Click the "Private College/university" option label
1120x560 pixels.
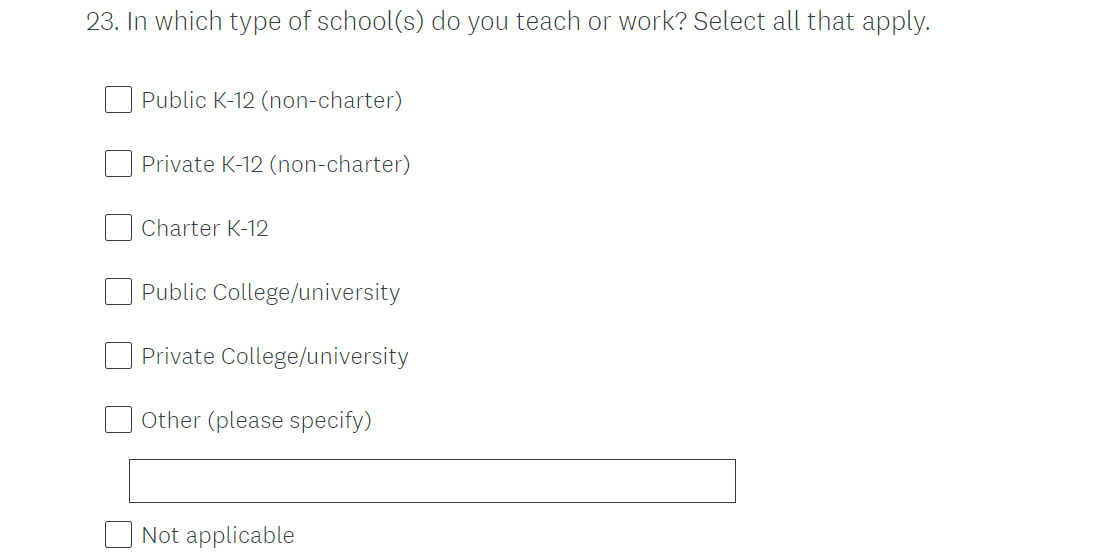pos(274,356)
